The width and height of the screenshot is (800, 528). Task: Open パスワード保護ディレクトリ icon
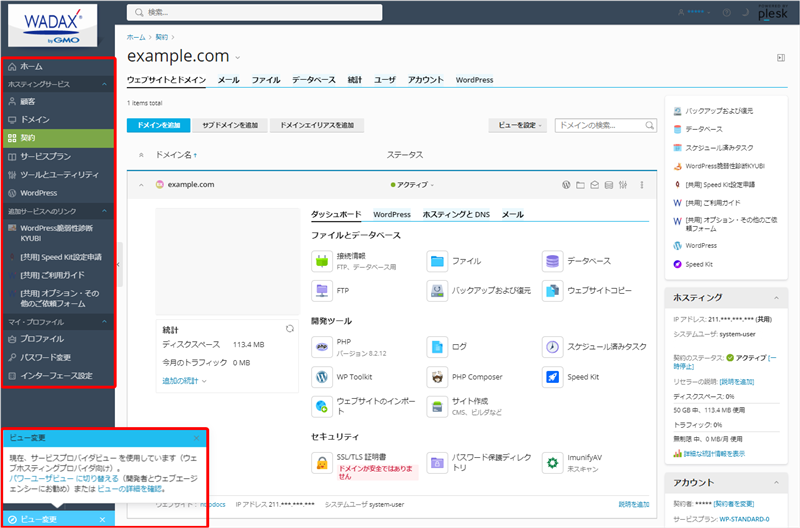(x=437, y=463)
